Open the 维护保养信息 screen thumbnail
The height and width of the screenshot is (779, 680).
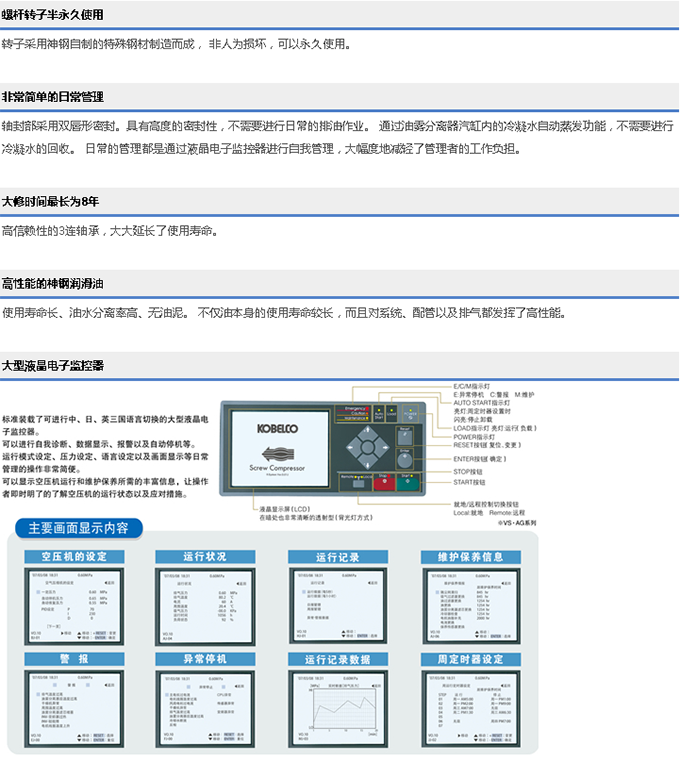(471, 606)
